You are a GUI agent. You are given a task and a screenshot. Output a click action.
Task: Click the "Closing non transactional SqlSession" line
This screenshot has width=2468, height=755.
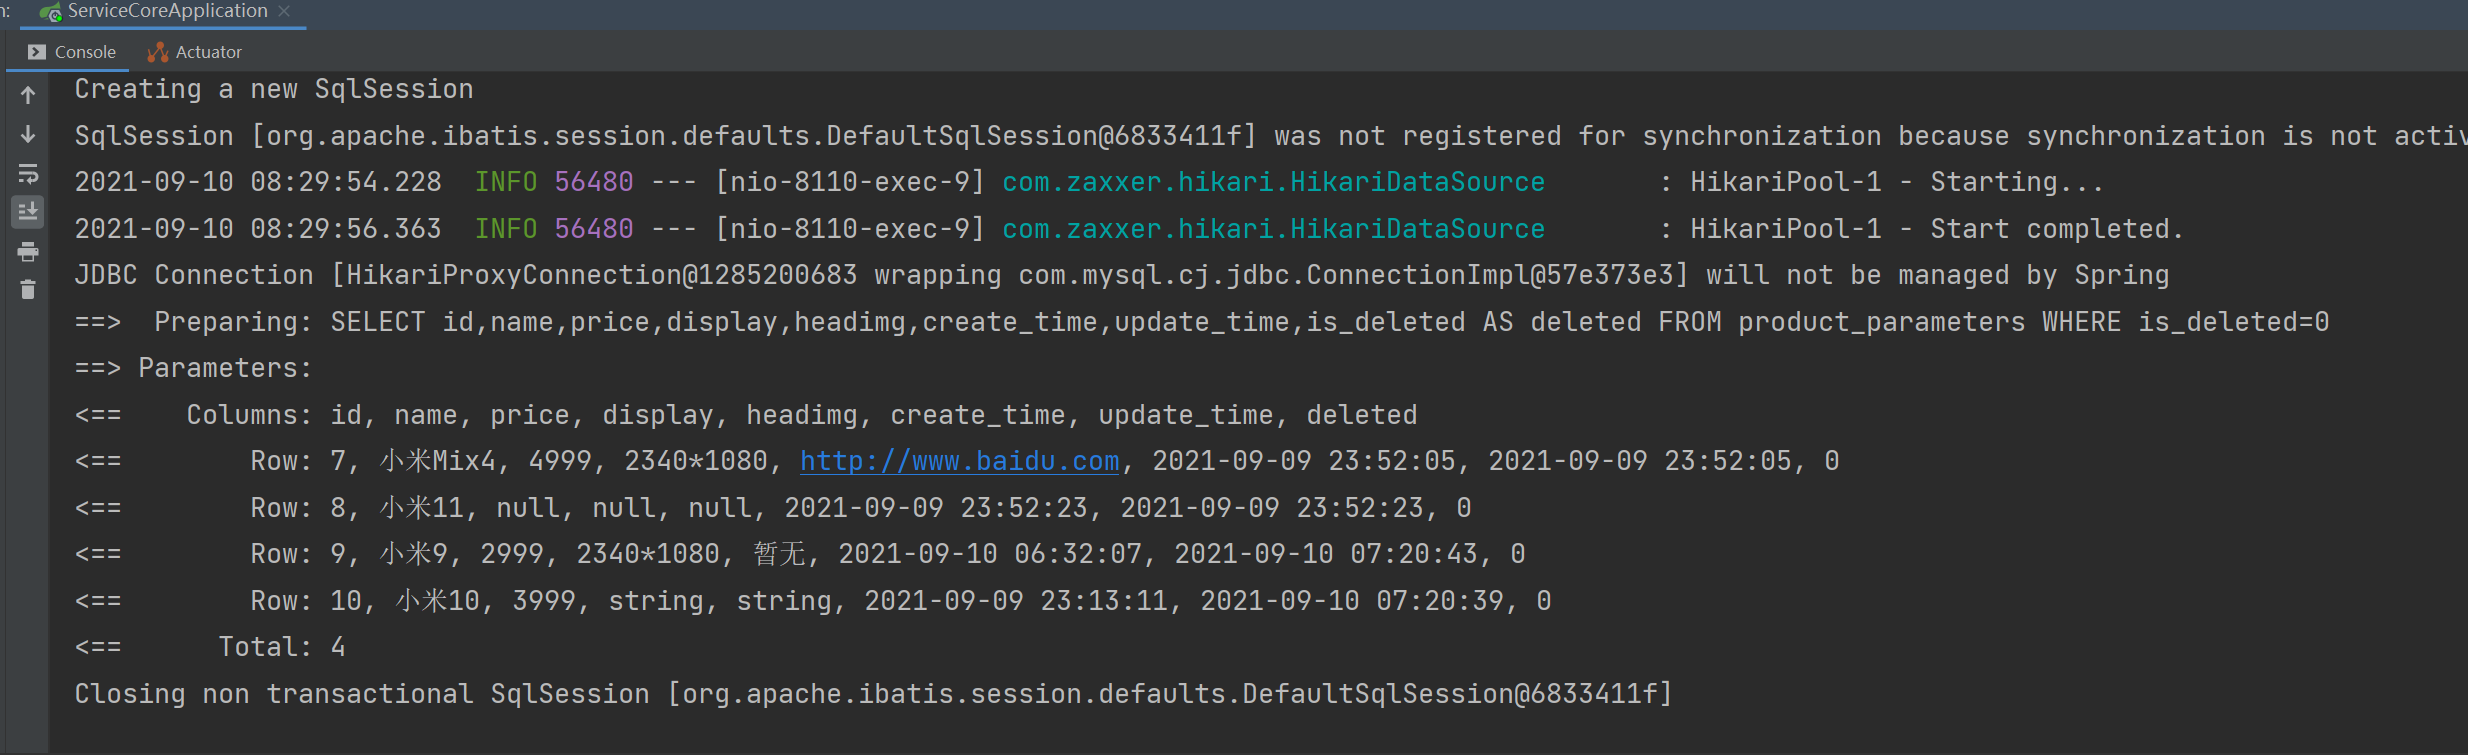click(x=872, y=694)
